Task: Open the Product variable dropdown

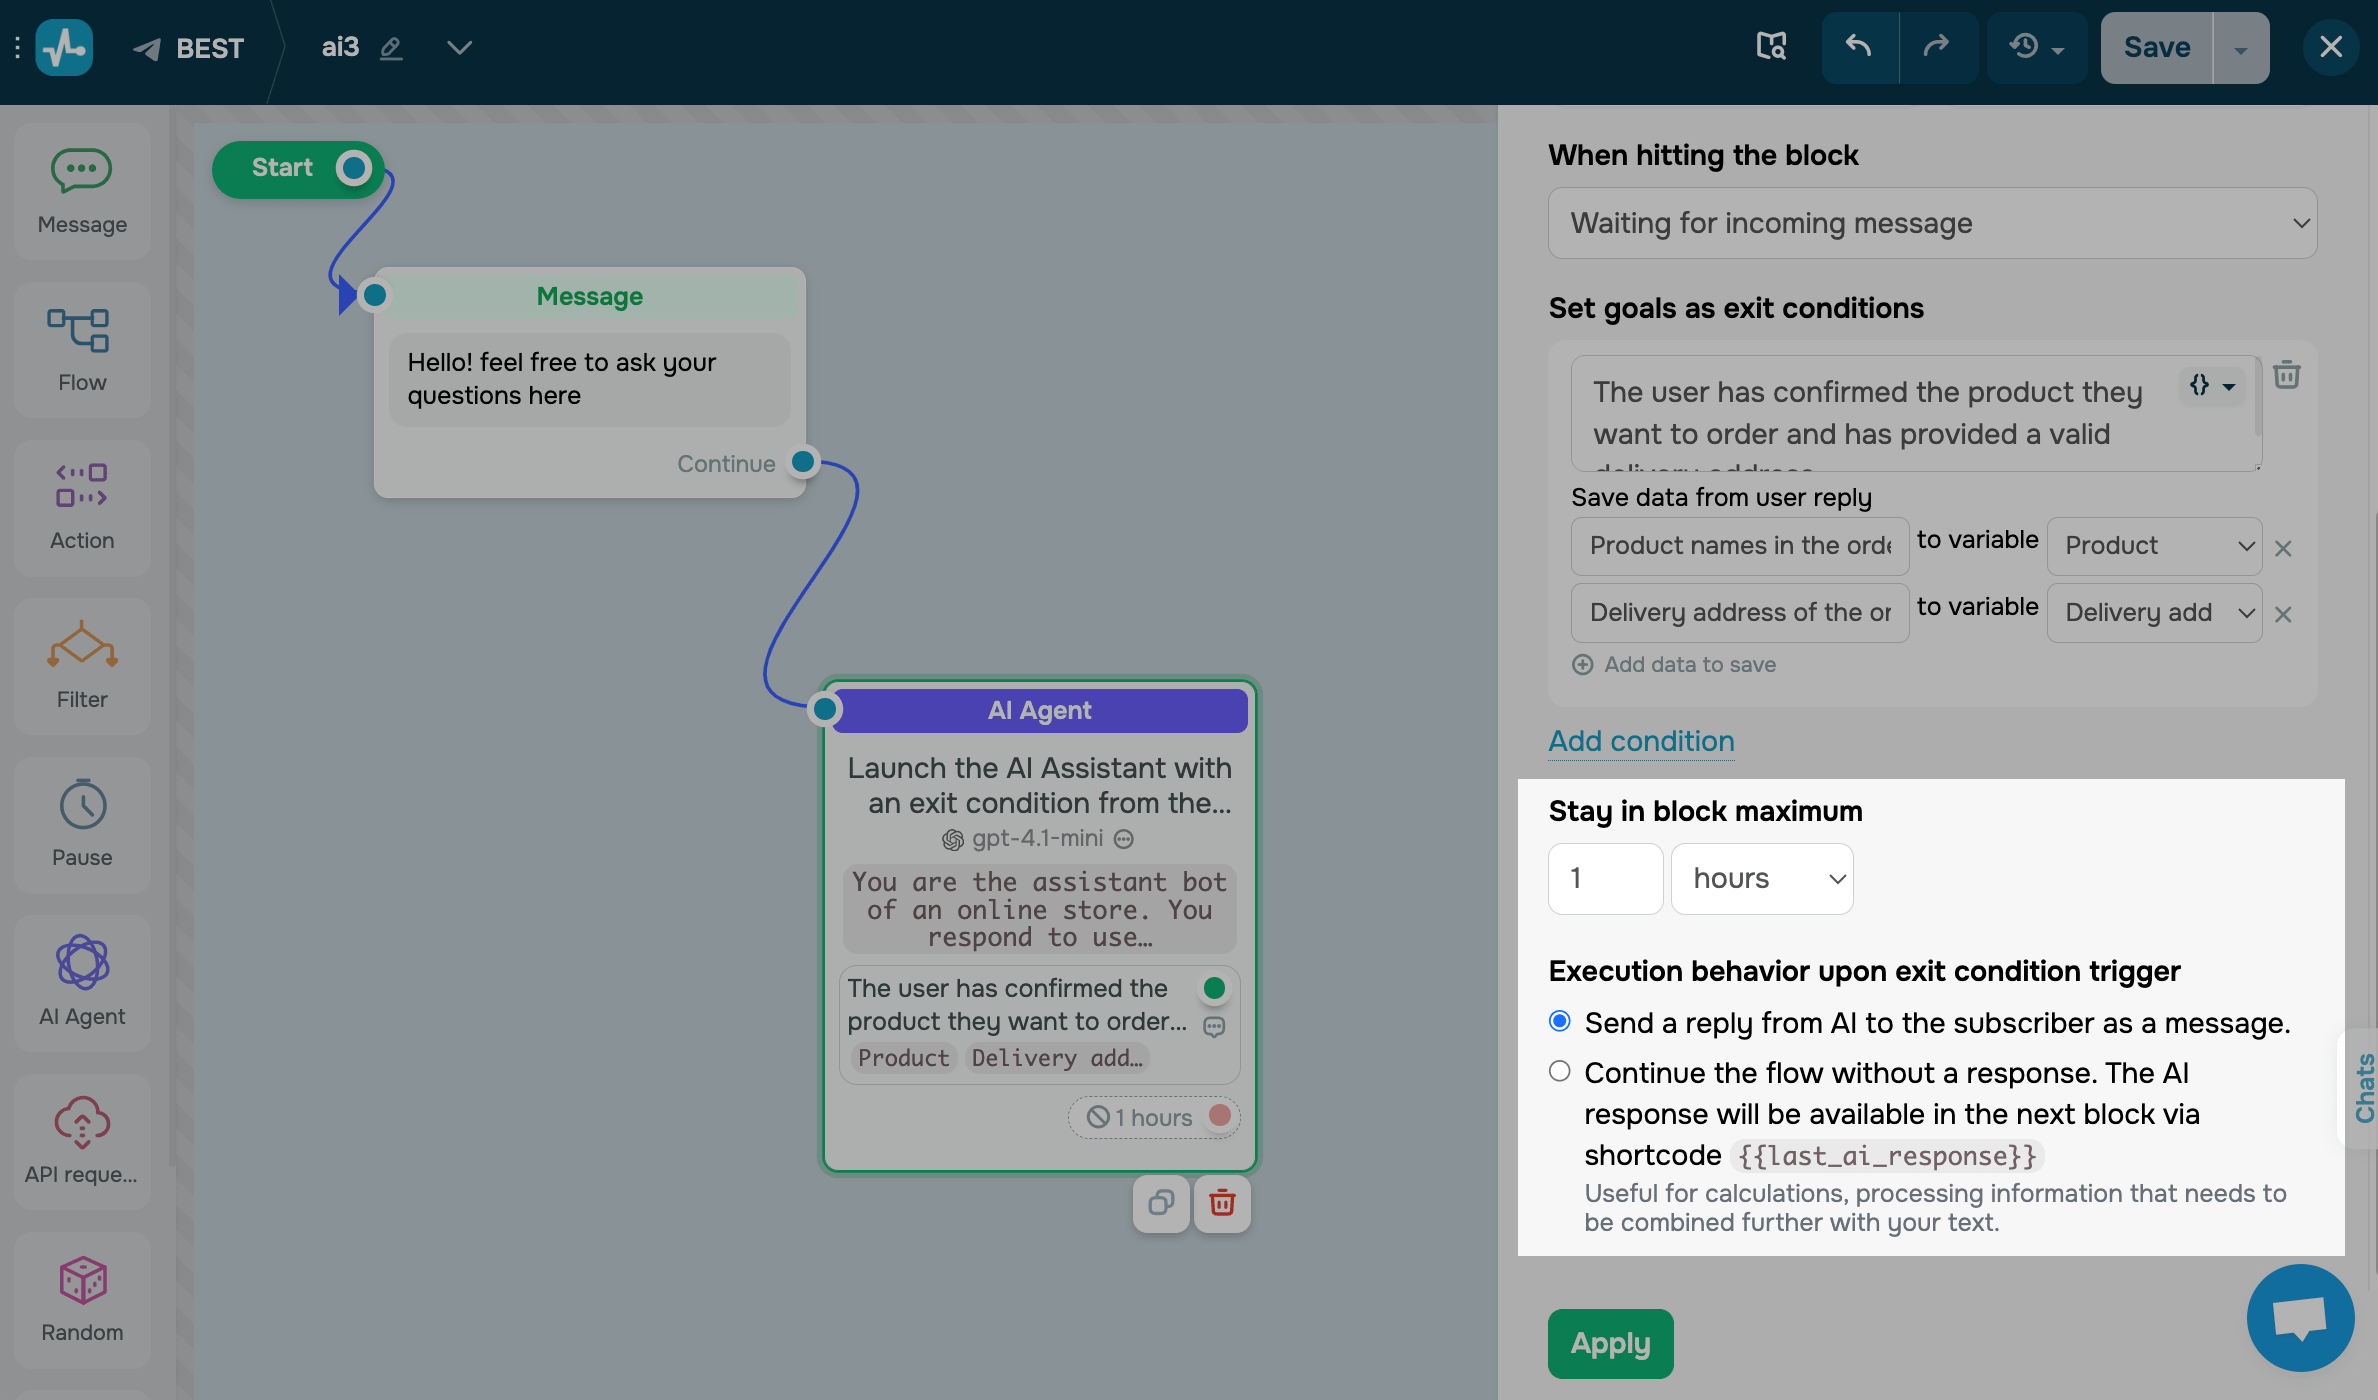Action: [x=2154, y=546]
